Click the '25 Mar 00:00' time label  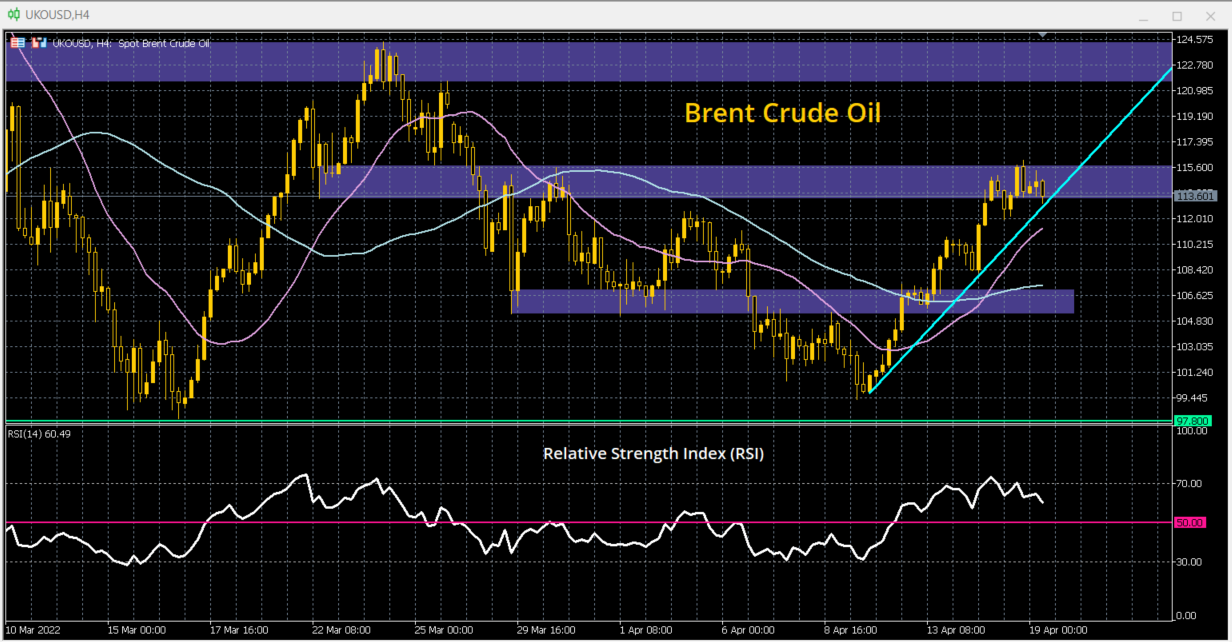pos(445,631)
